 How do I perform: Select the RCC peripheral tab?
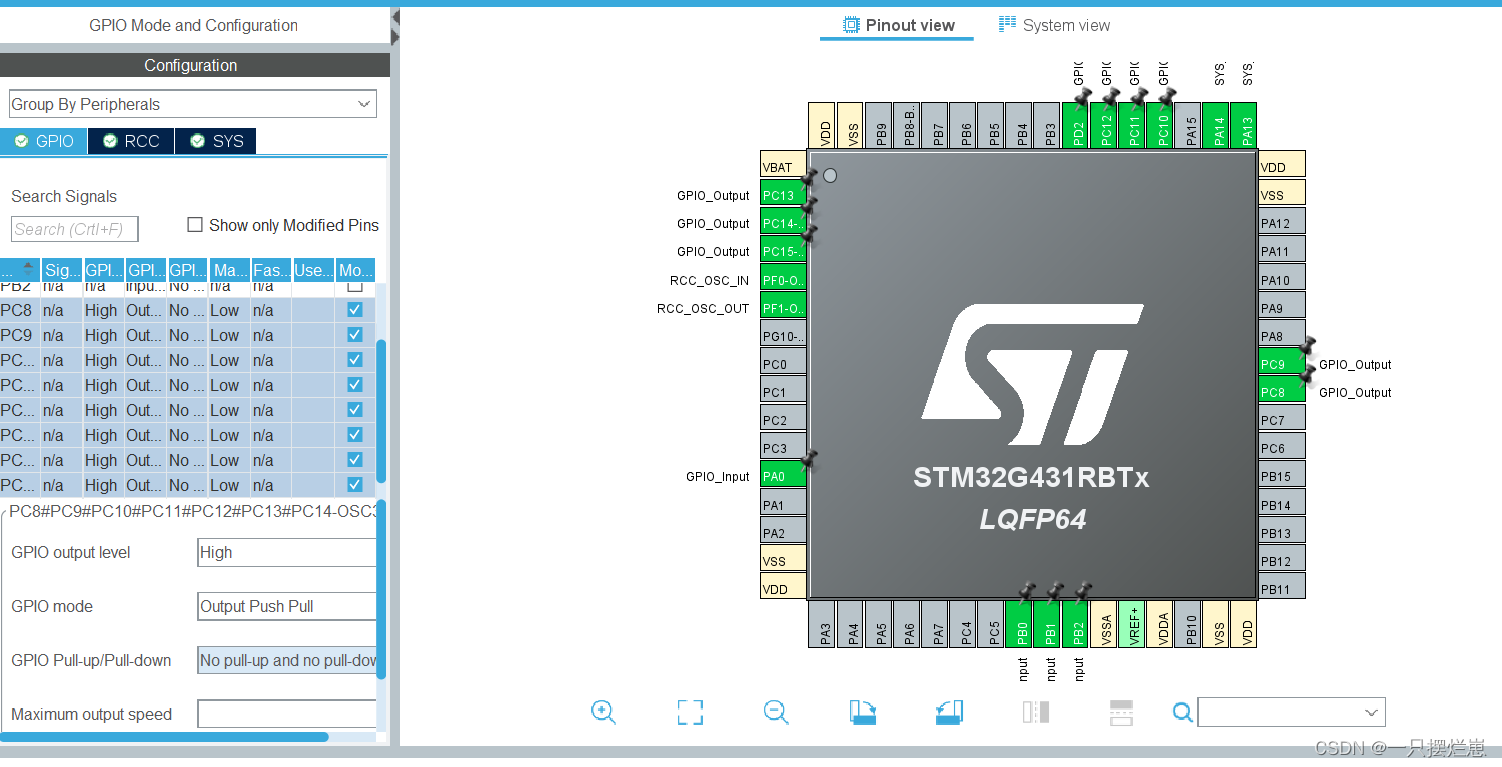130,141
